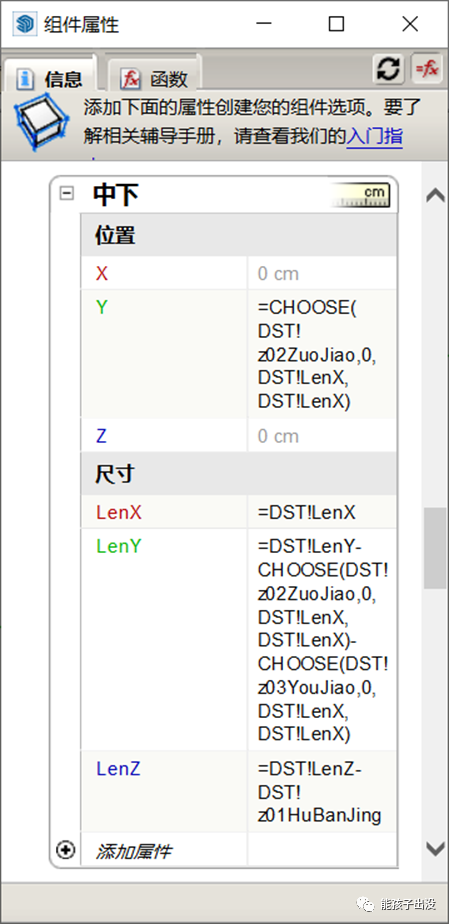This screenshot has height=924, width=449.
Task: Click the refresh icon button
Action: click(388, 69)
